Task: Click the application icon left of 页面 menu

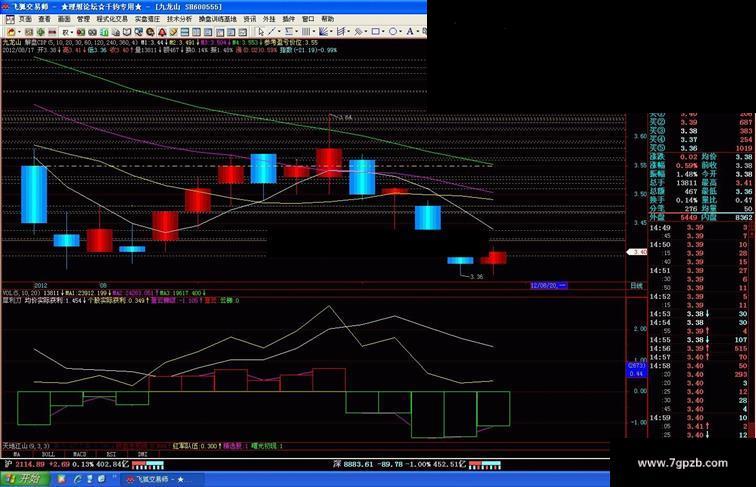Action: 10,19
